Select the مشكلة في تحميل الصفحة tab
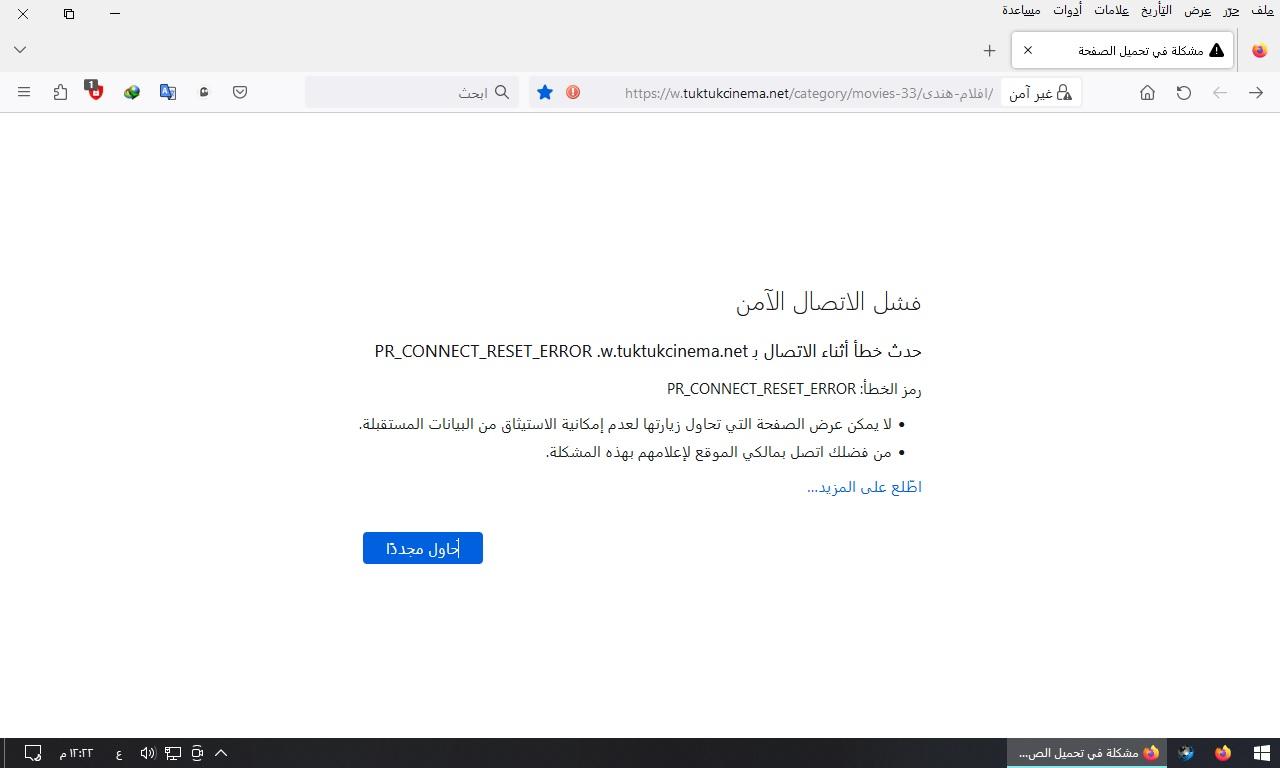1280x768 pixels. tap(1122, 50)
